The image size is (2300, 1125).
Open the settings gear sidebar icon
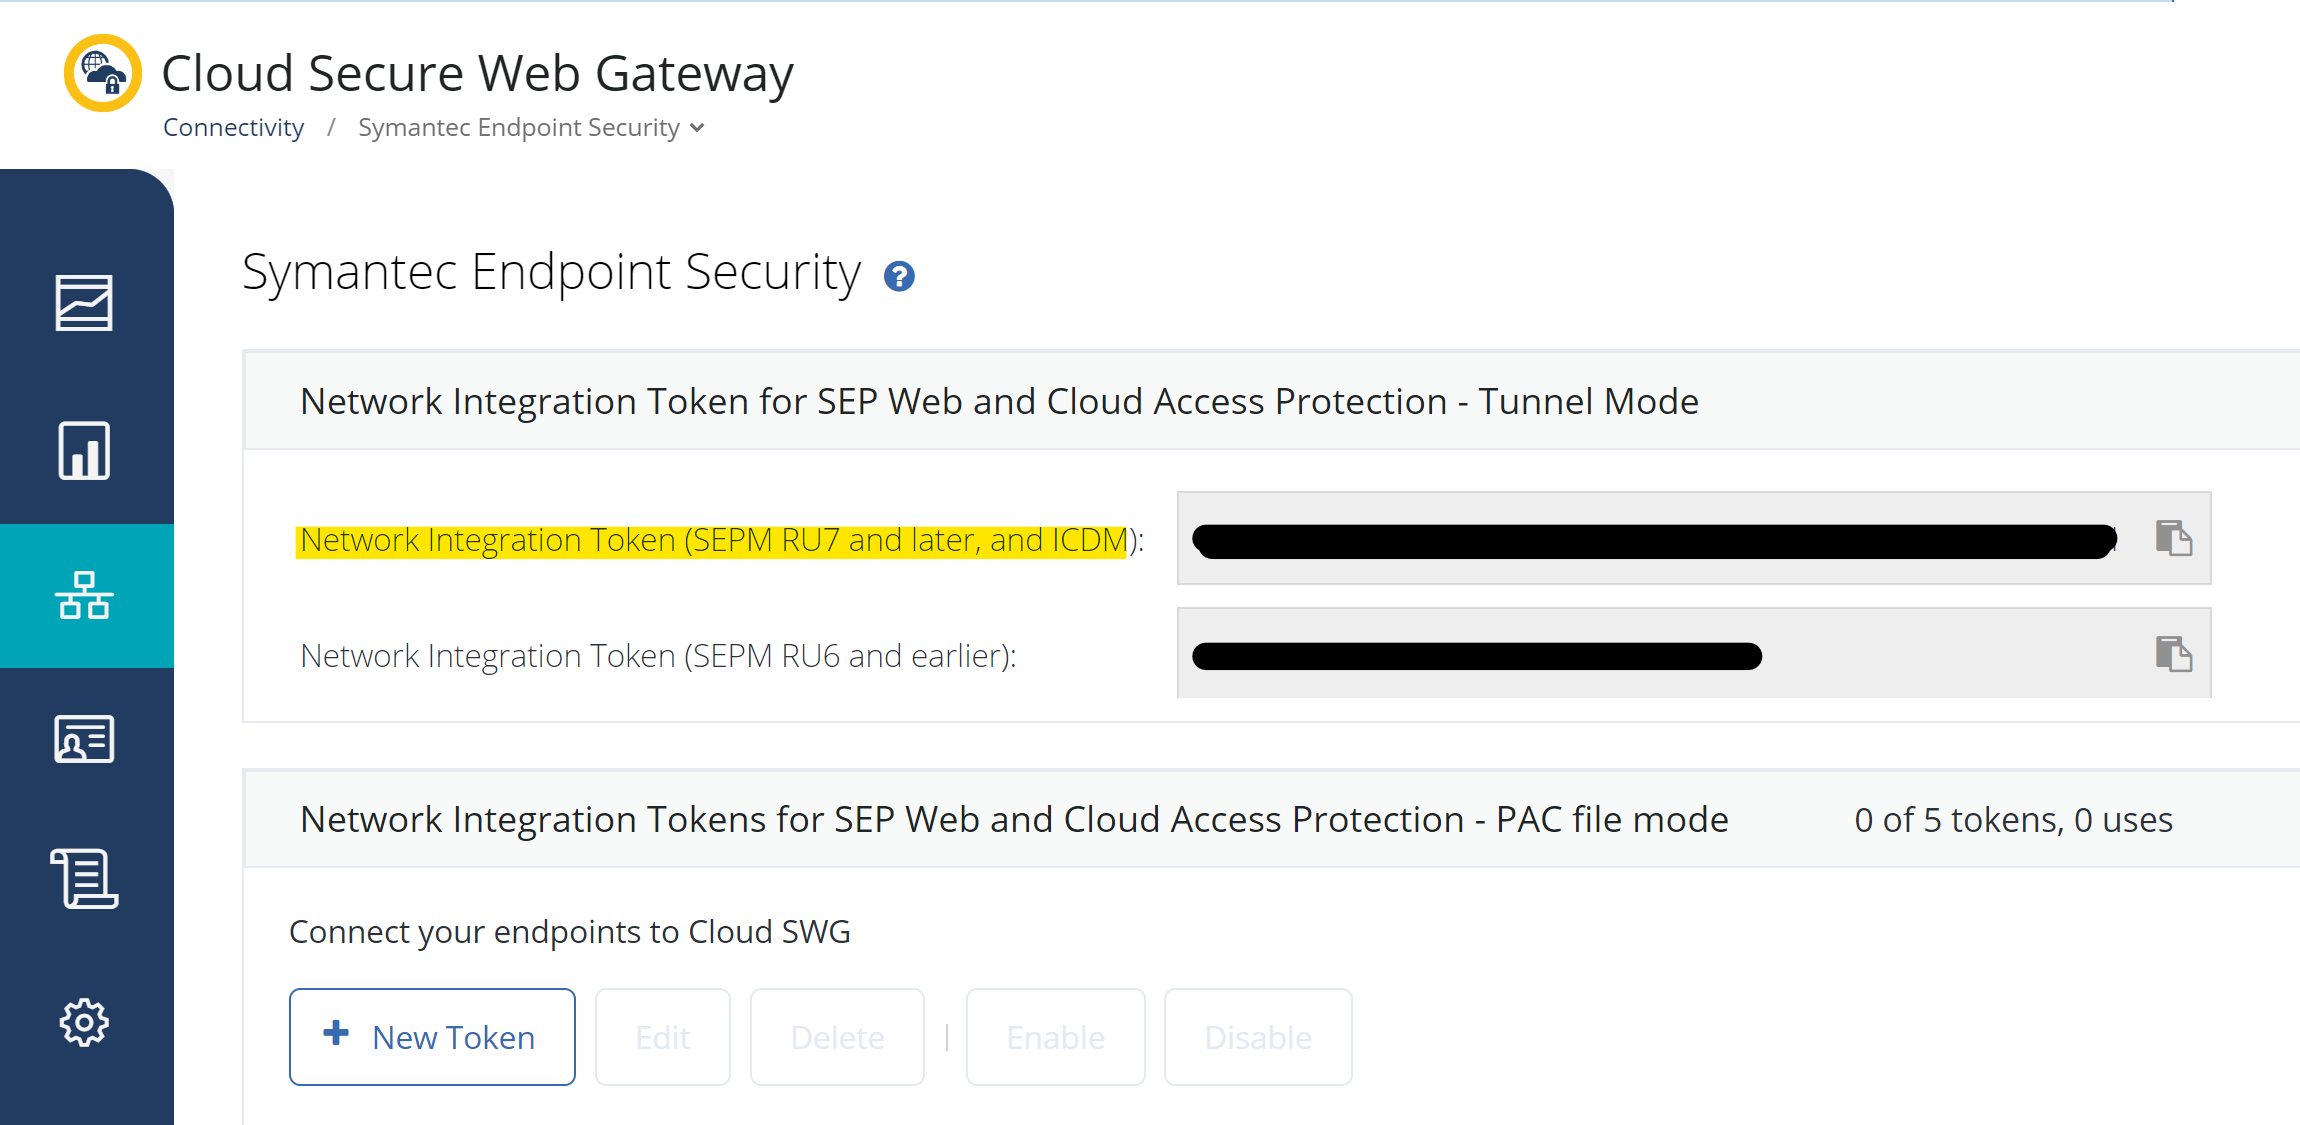coord(84,1022)
